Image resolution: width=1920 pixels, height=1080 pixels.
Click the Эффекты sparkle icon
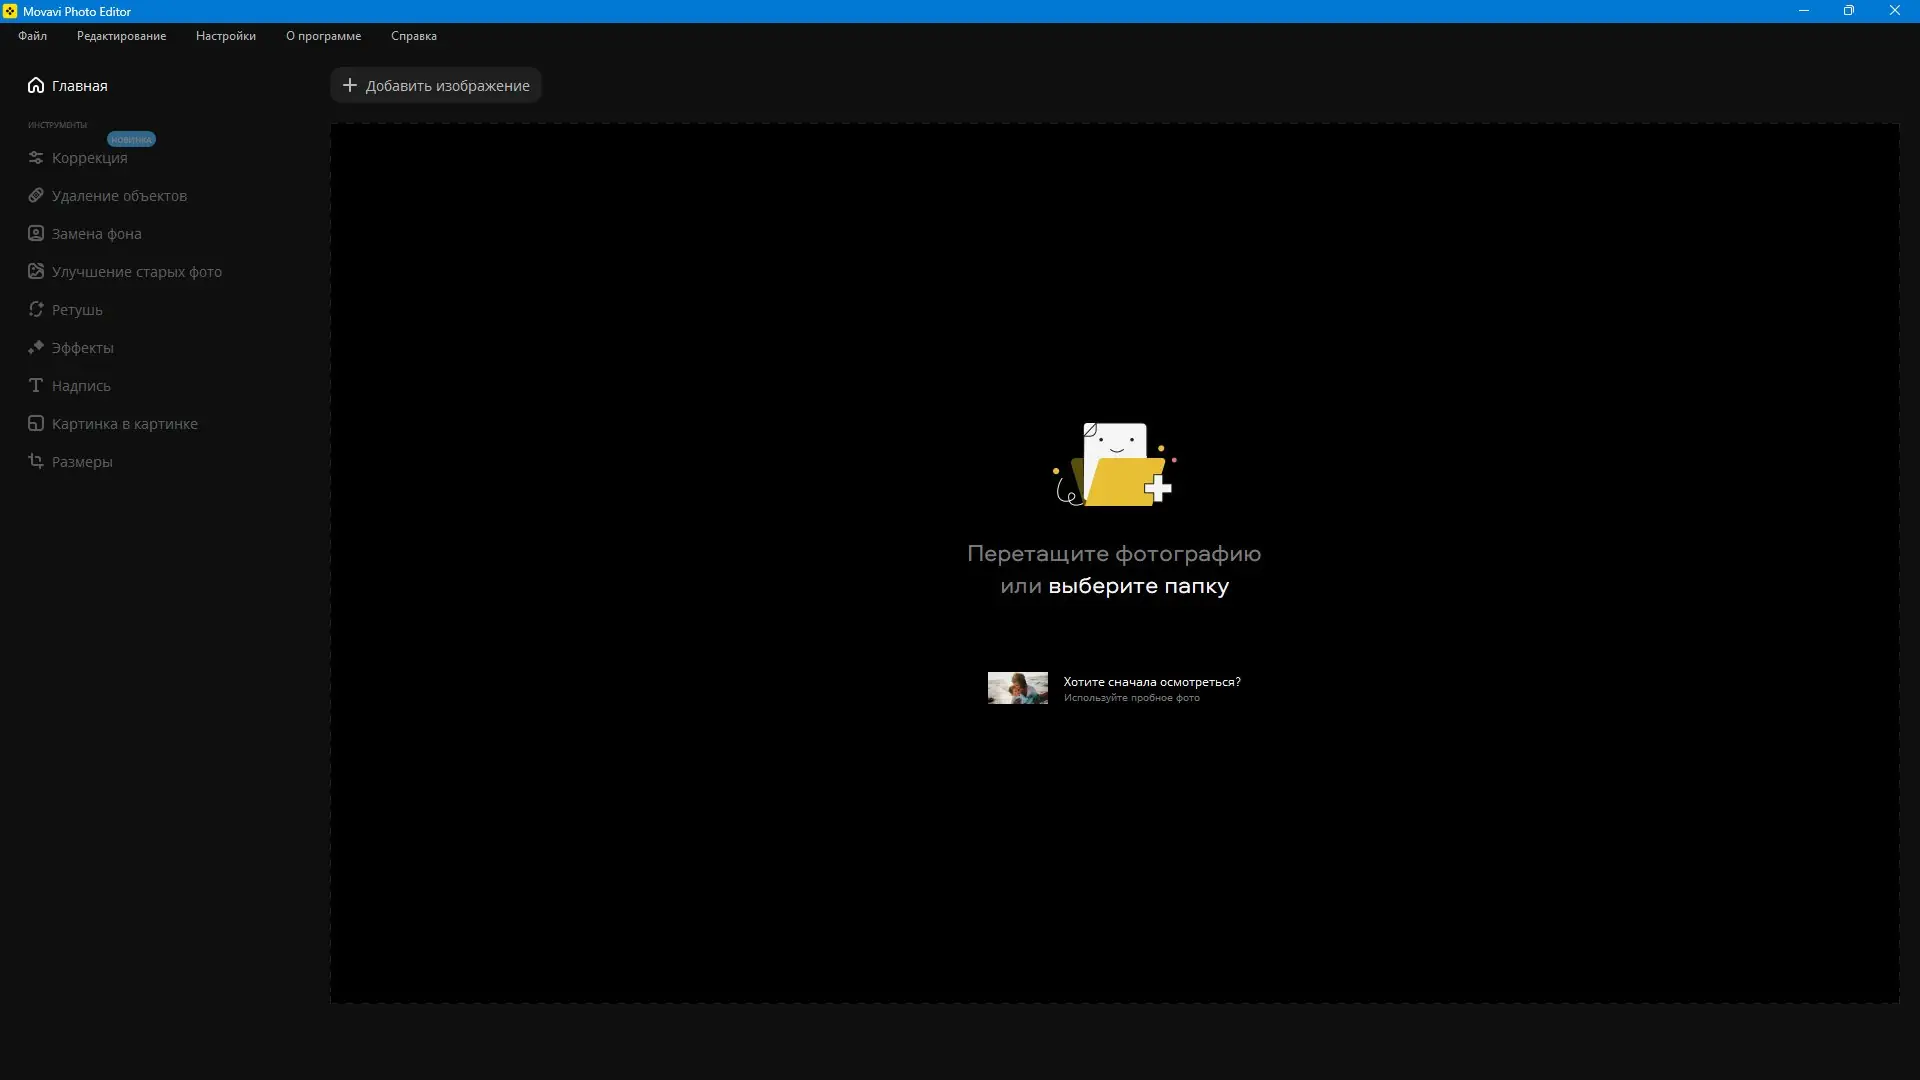click(x=36, y=347)
